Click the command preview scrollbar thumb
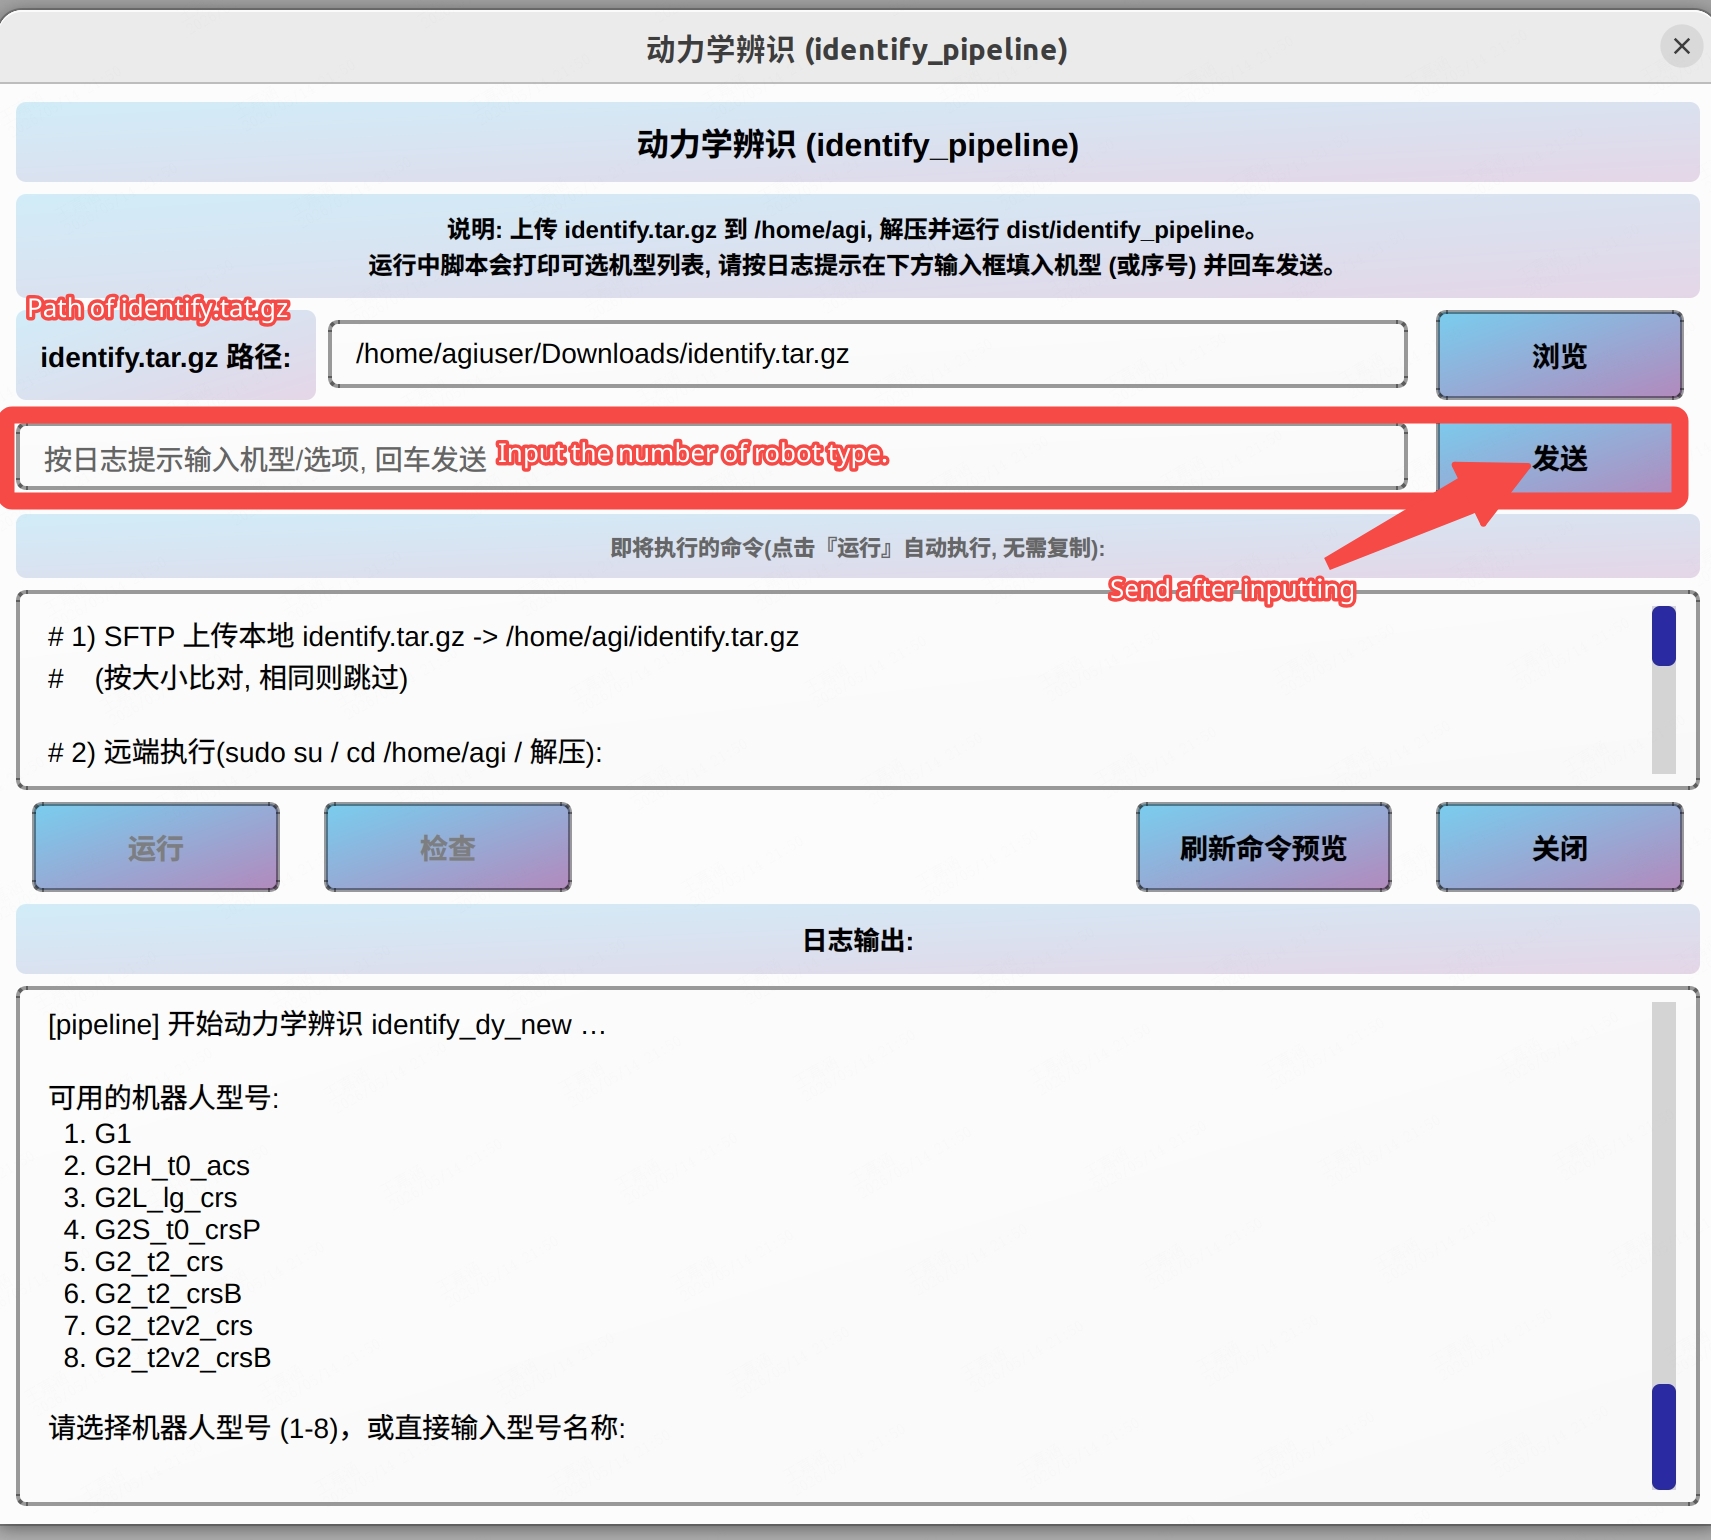The height and width of the screenshot is (1540, 1711). (x=1663, y=636)
